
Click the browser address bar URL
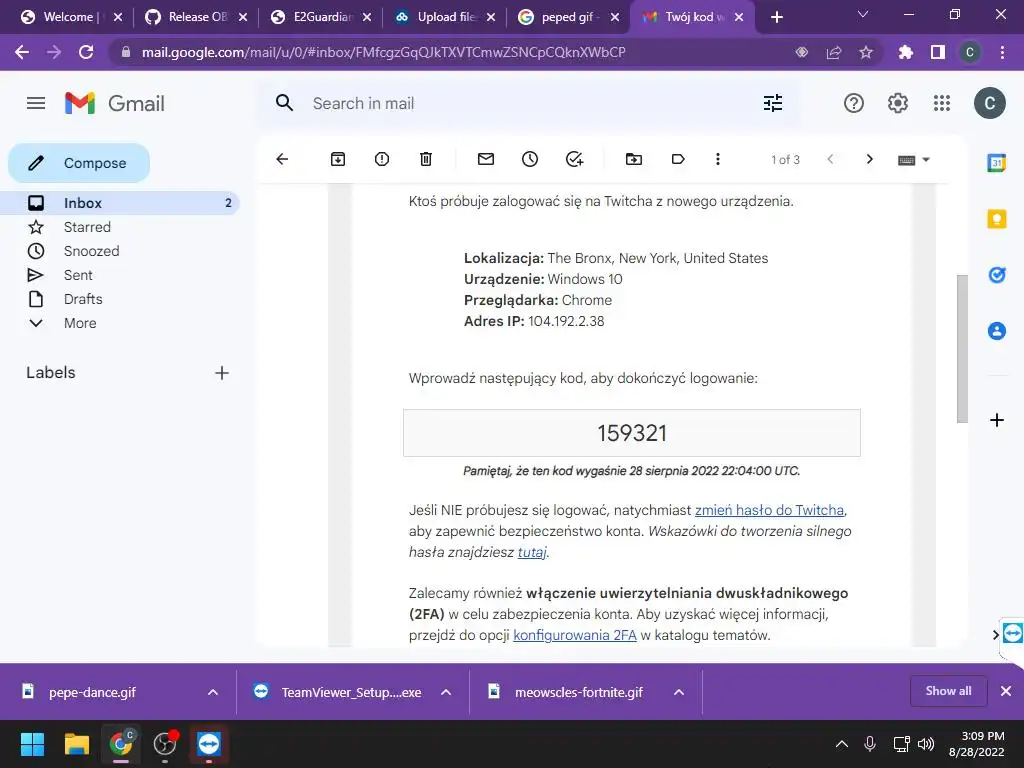(383, 52)
